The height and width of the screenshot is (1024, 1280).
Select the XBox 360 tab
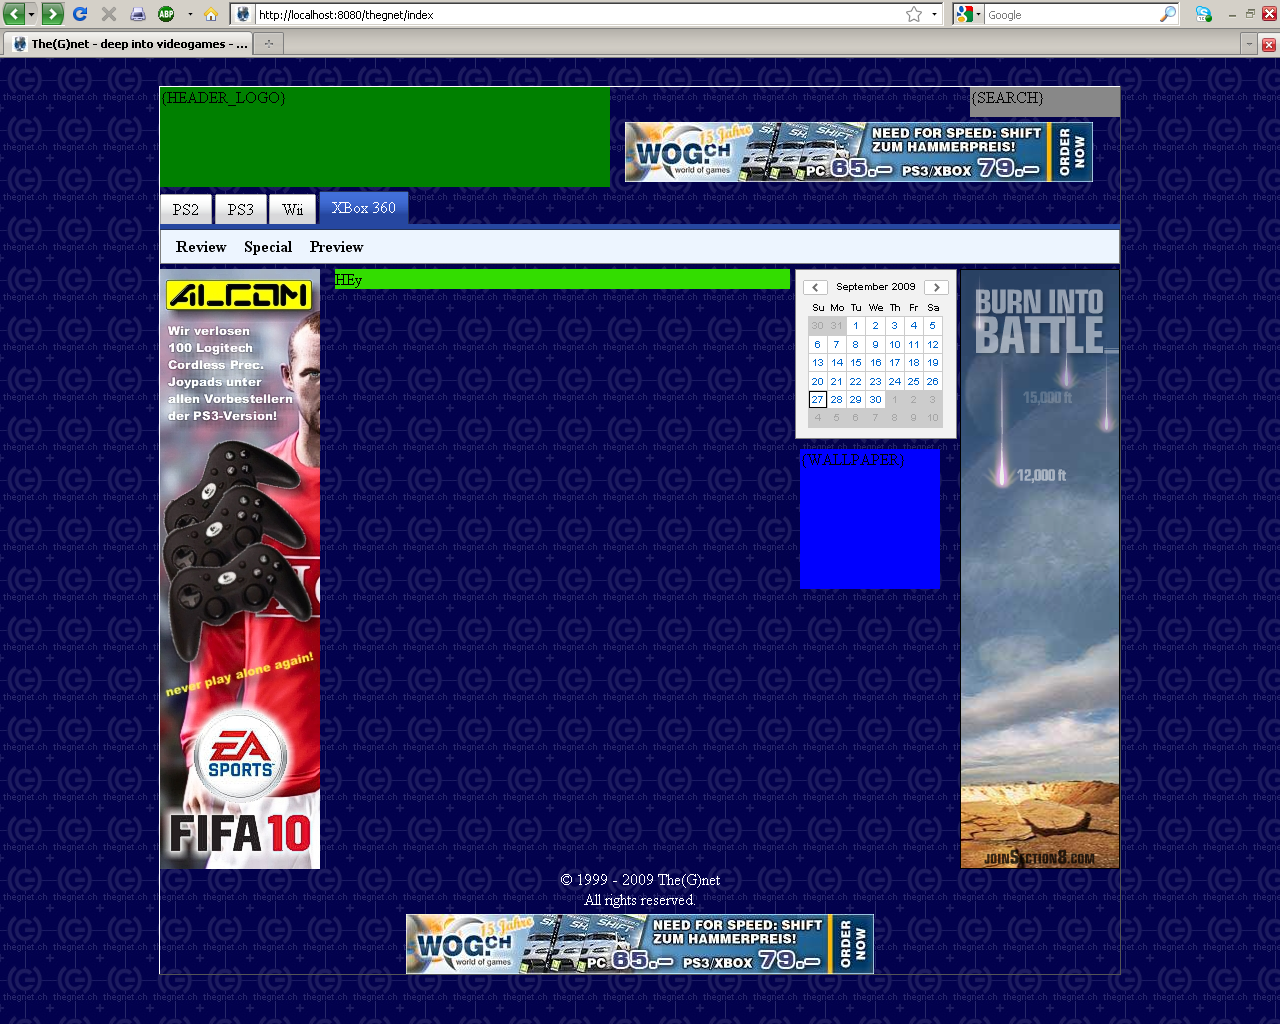point(363,208)
